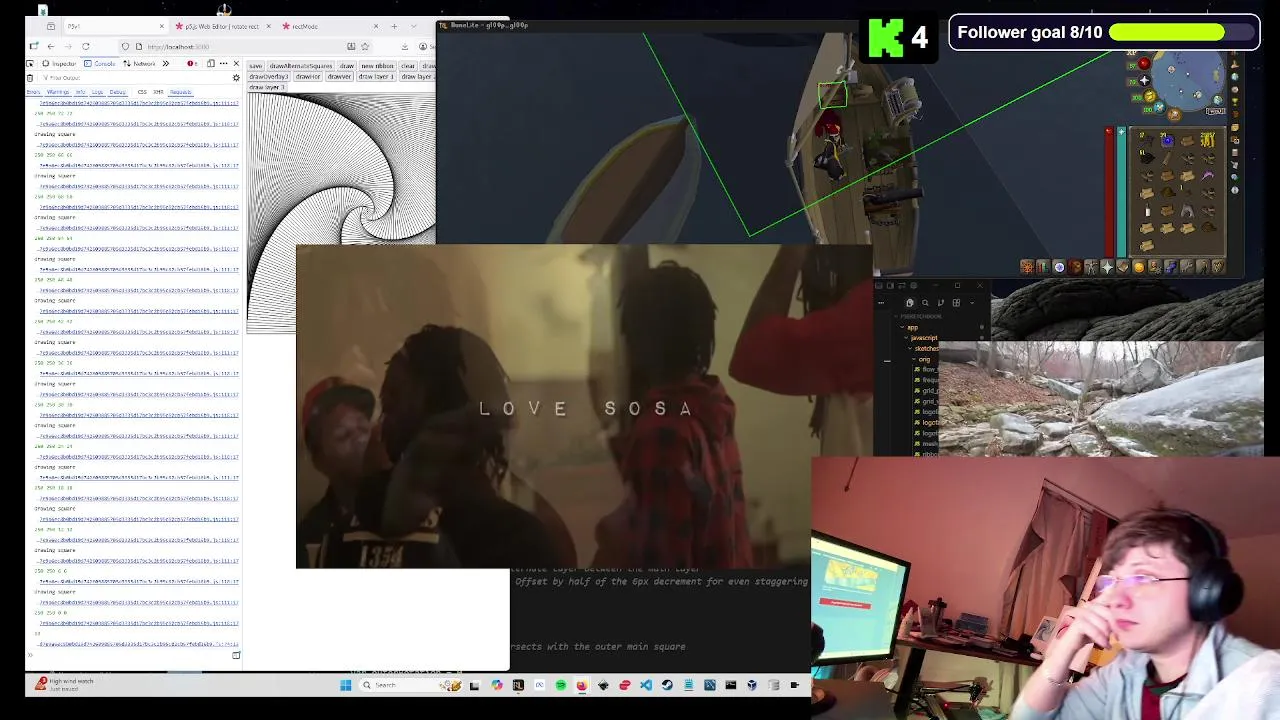Bookmark the page with the star icon
Viewport: 1280px width, 720px height.
click(365, 46)
